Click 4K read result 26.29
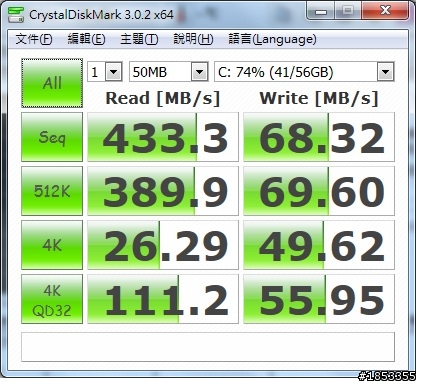Image resolution: width=422 pixels, height=384 pixels. click(x=163, y=245)
